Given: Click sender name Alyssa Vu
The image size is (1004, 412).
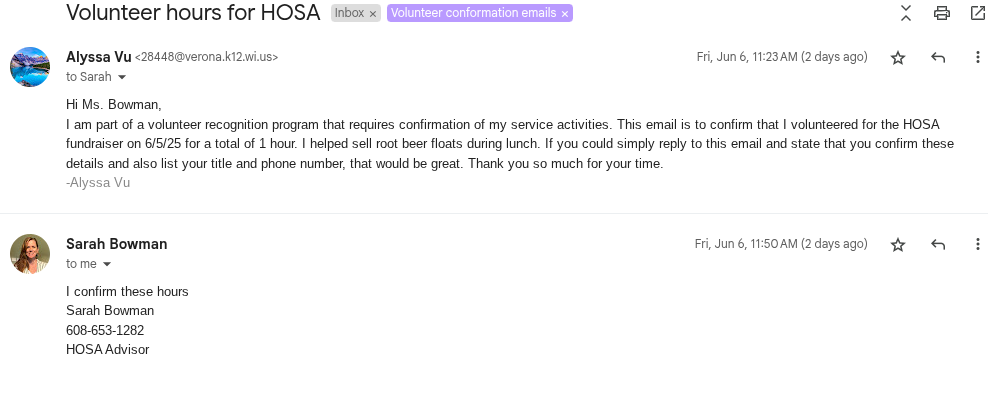Looking at the screenshot, I should (98, 57).
